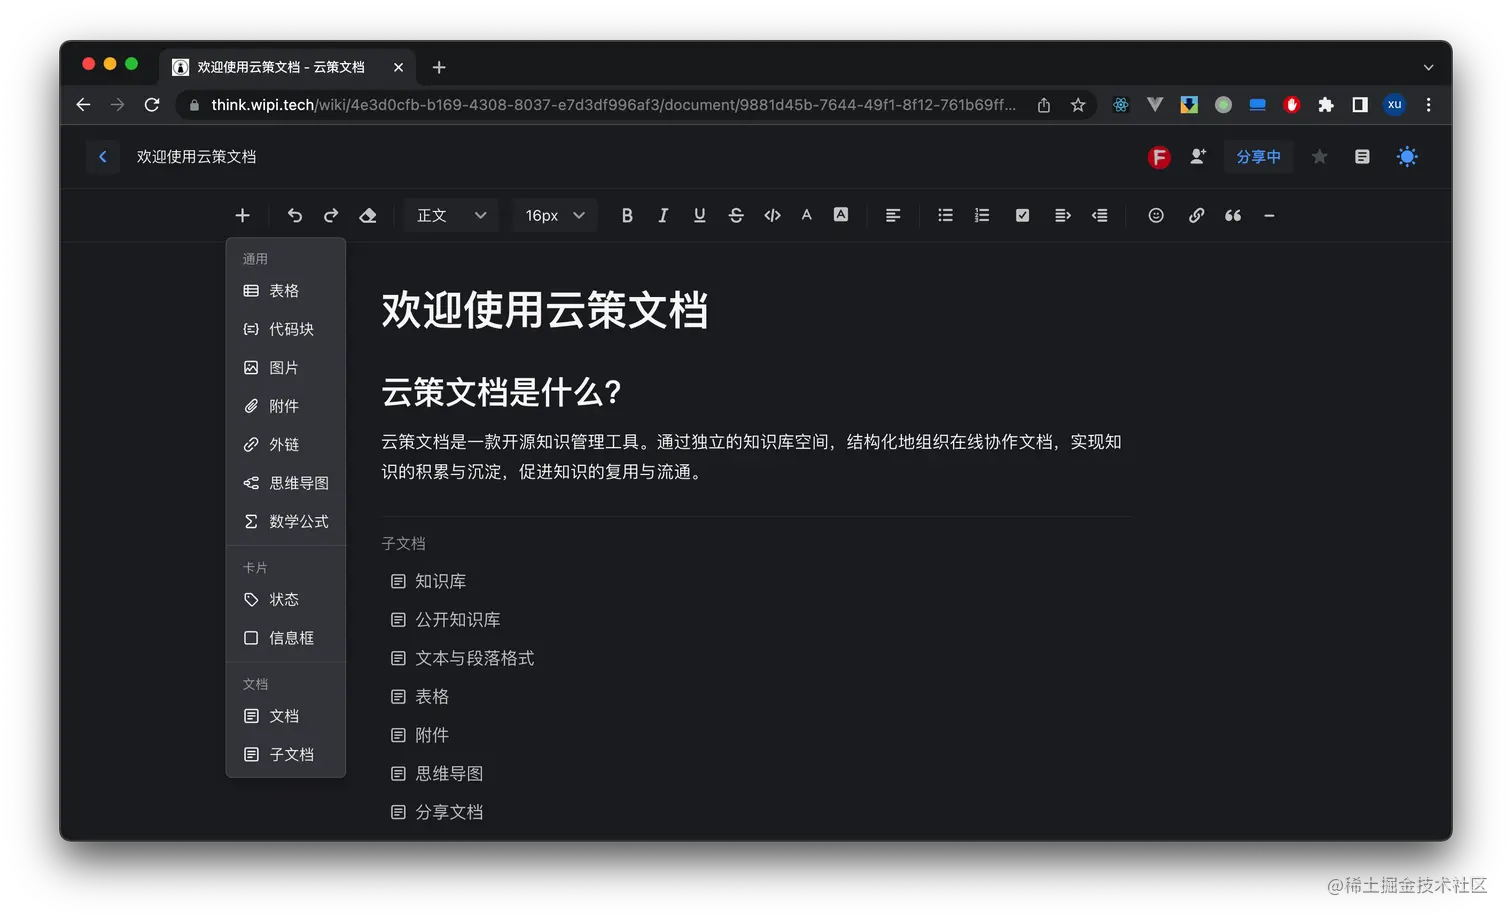1512x920 pixels.
Task: Insert a hyperlink using the link icon
Action: (x=1196, y=215)
